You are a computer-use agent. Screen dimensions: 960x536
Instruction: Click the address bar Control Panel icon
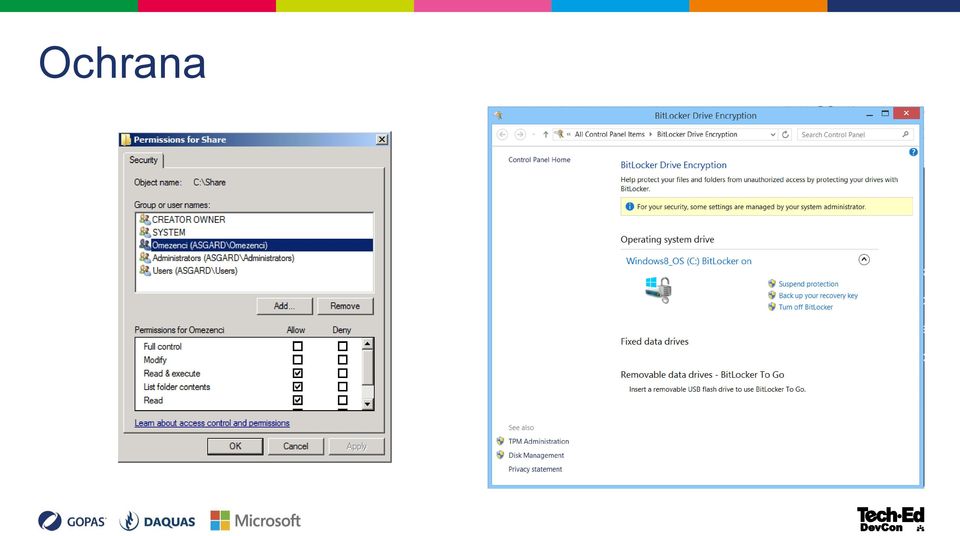point(559,134)
